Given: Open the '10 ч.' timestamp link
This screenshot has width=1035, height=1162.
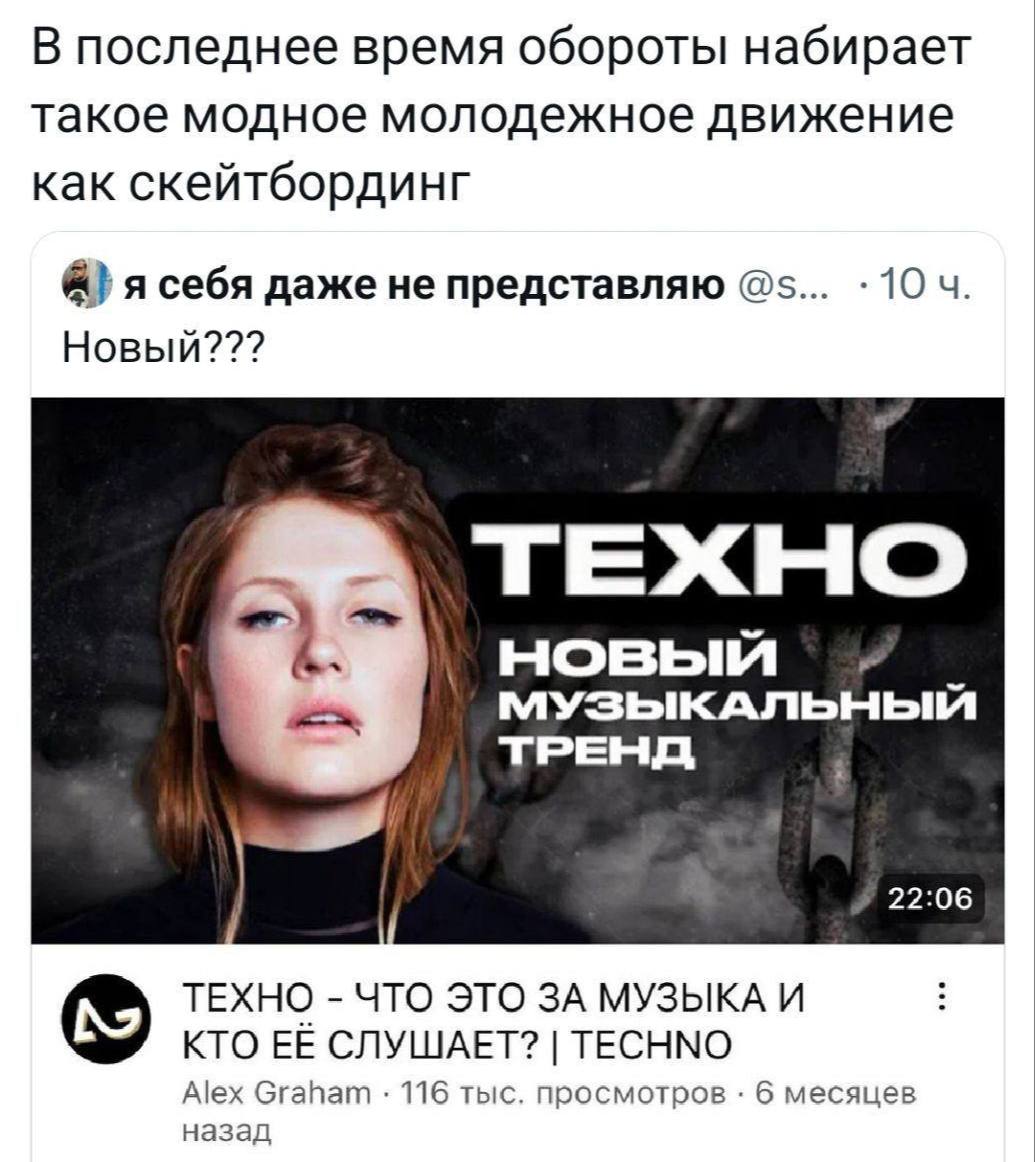Looking at the screenshot, I should (x=923, y=284).
